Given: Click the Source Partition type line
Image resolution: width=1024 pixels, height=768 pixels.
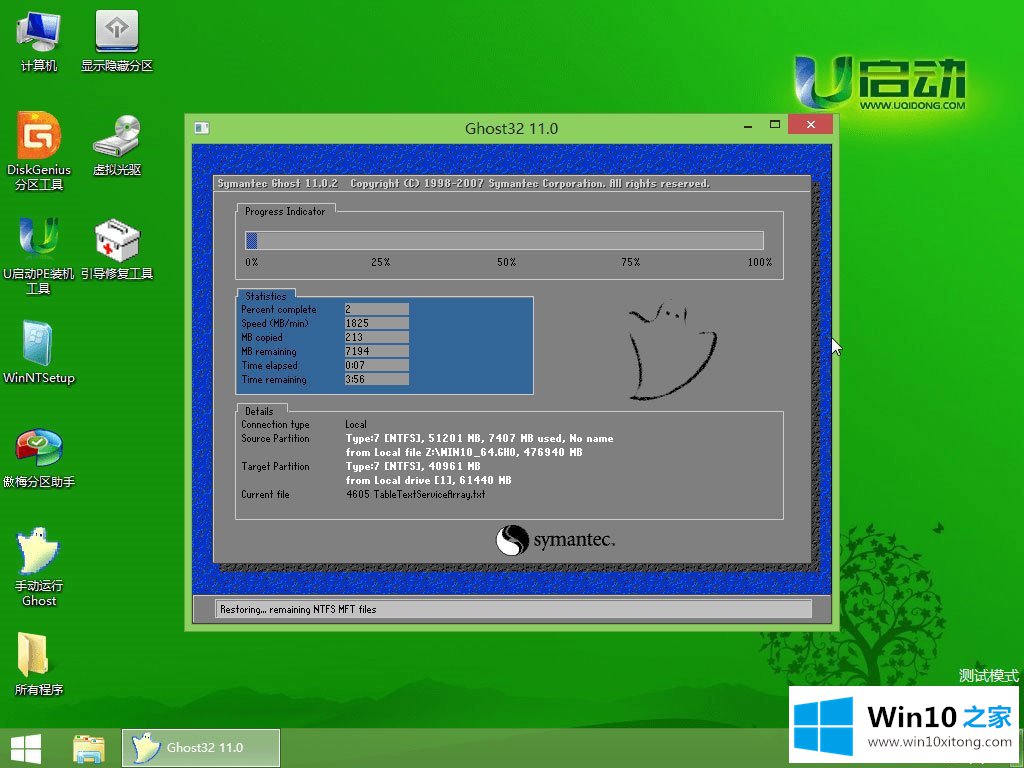Looking at the screenshot, I should pos(479,438).
